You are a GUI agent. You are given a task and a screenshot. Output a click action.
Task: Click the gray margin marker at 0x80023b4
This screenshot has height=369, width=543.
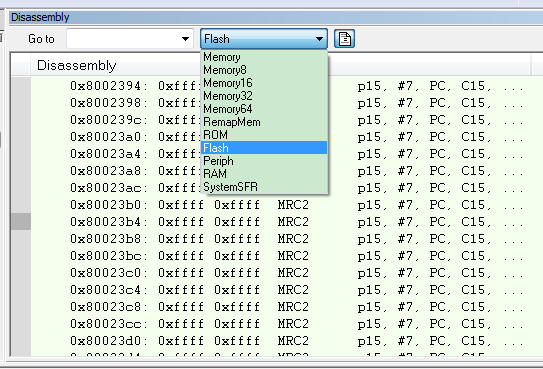point(21,222)
